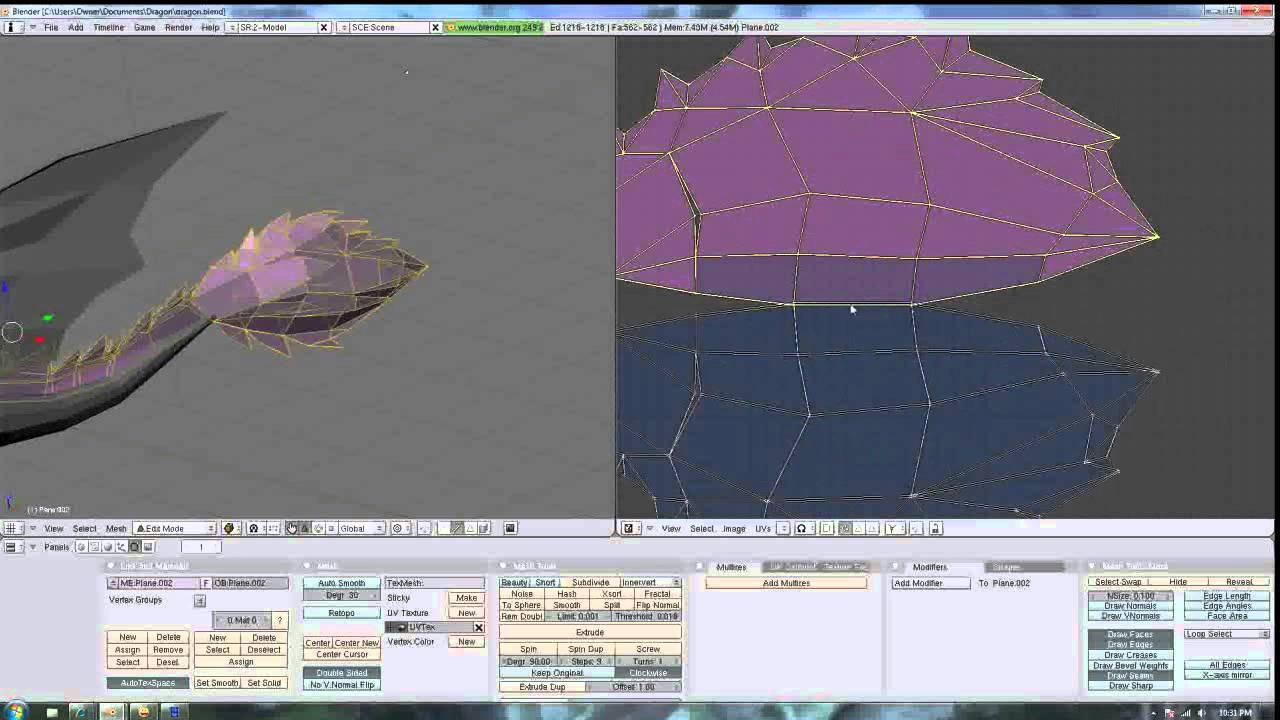
Task: Click the render preview icon in 3D header
Action: tap(510, 528)
